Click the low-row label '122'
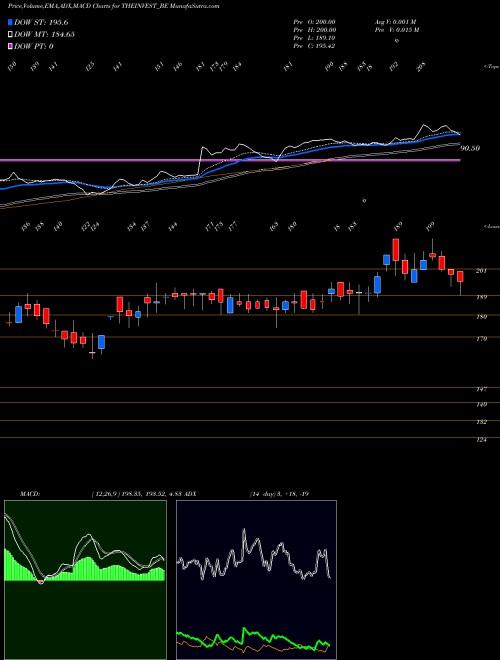This screenshot has width=500, height=660. [x=85, y=227]
